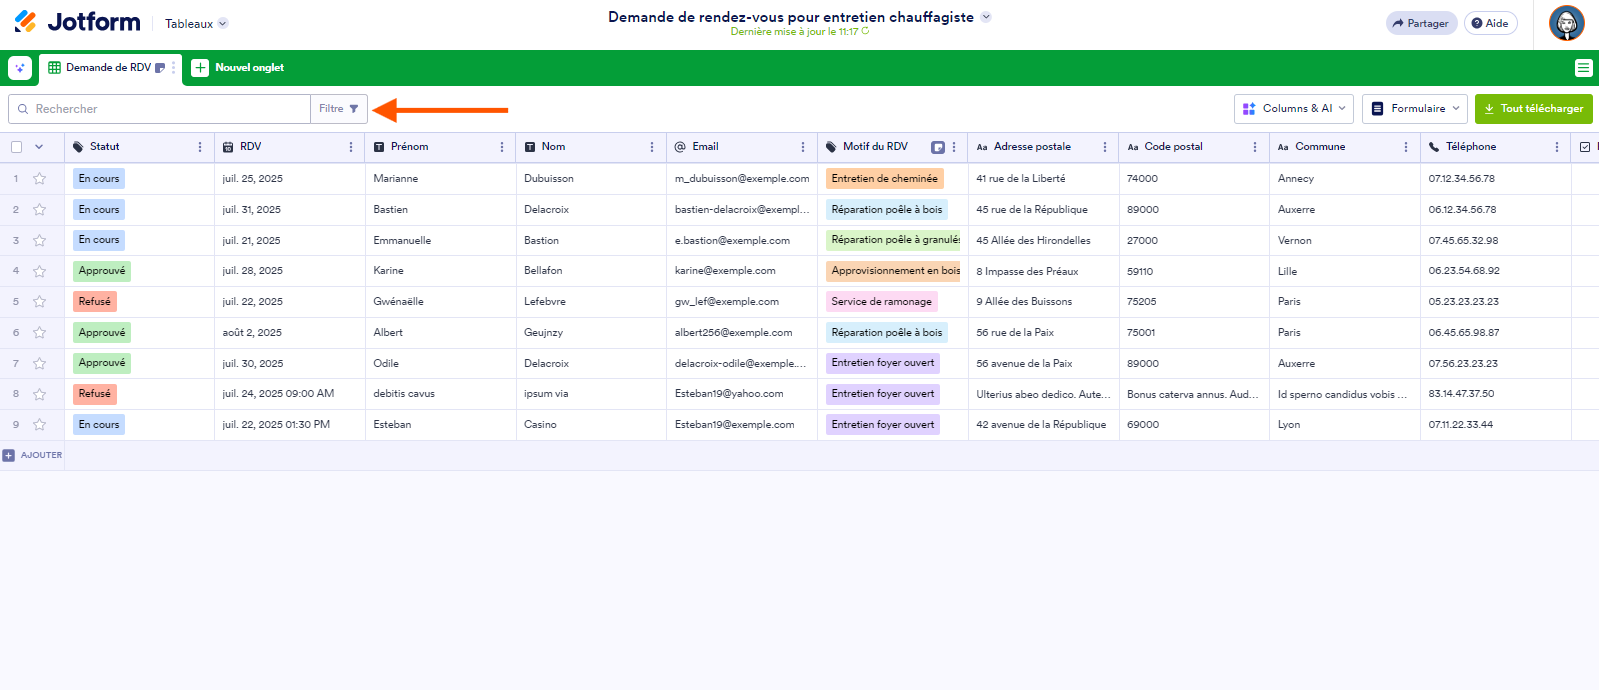
Task: Star the Emmanuelle Bastion row
Action: coord(40,240)
